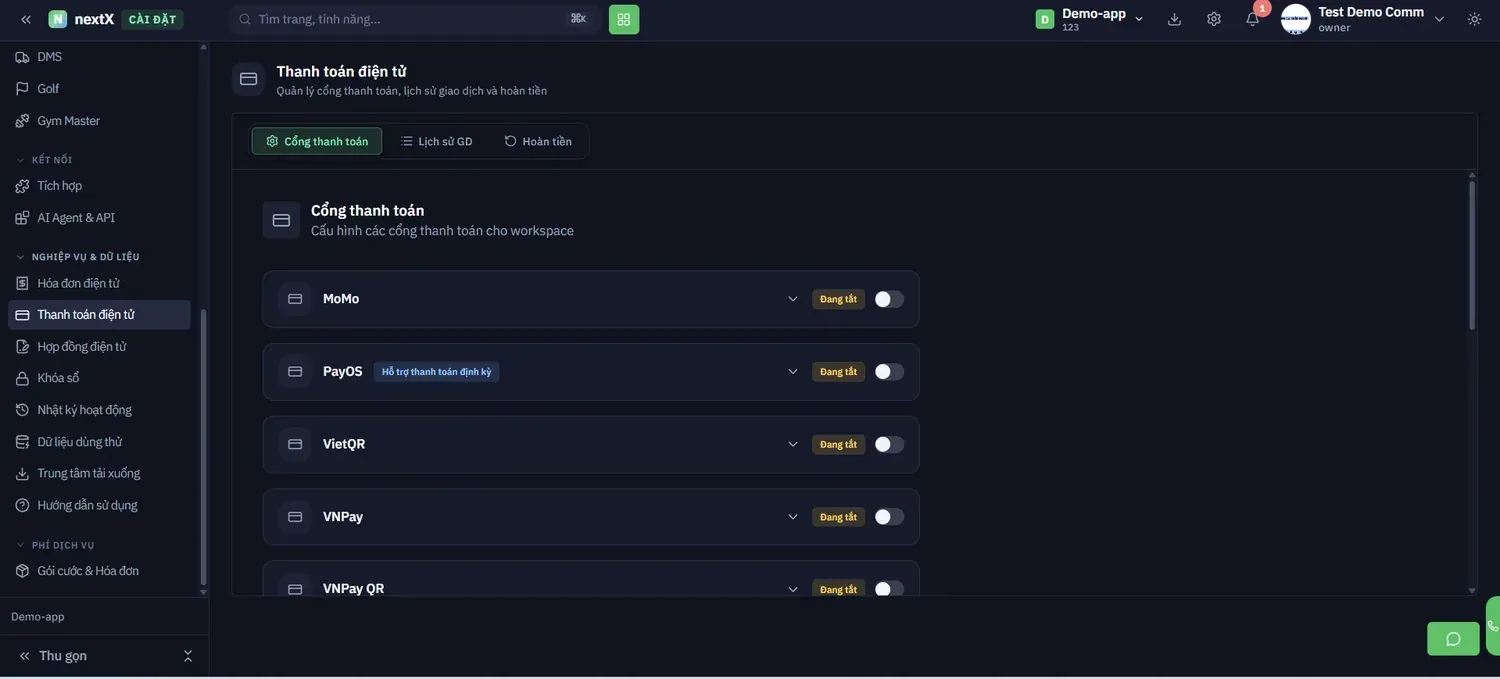Screen dimensions: 1500x679
Task: Expand the PayOS gateway settings chevron
Action: point(793,372)
